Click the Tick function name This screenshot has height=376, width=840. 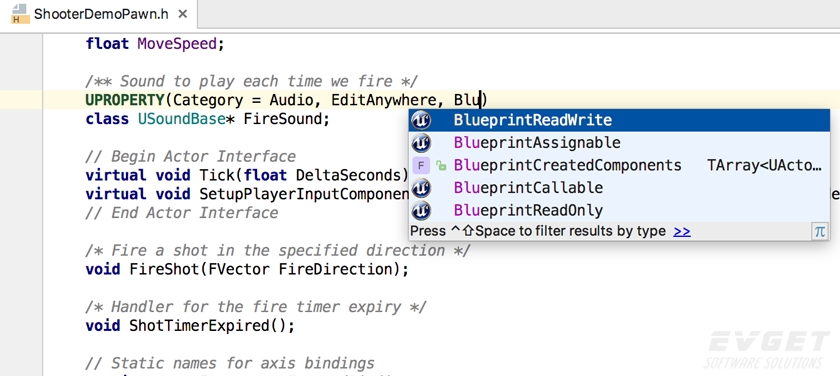(x=217, y=175)
